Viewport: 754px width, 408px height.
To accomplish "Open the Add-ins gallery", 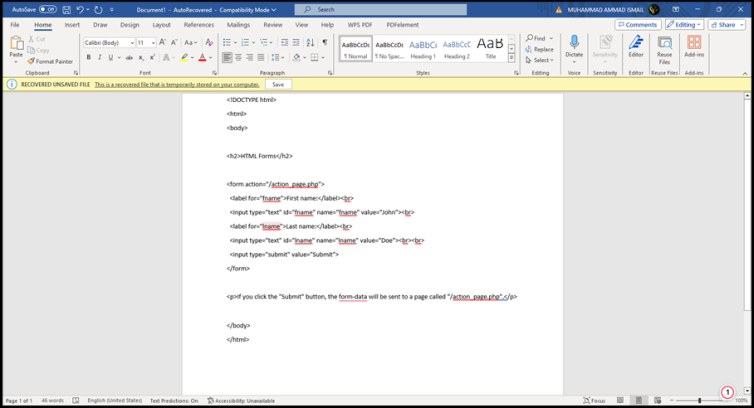I will click(x=694, y=42).
